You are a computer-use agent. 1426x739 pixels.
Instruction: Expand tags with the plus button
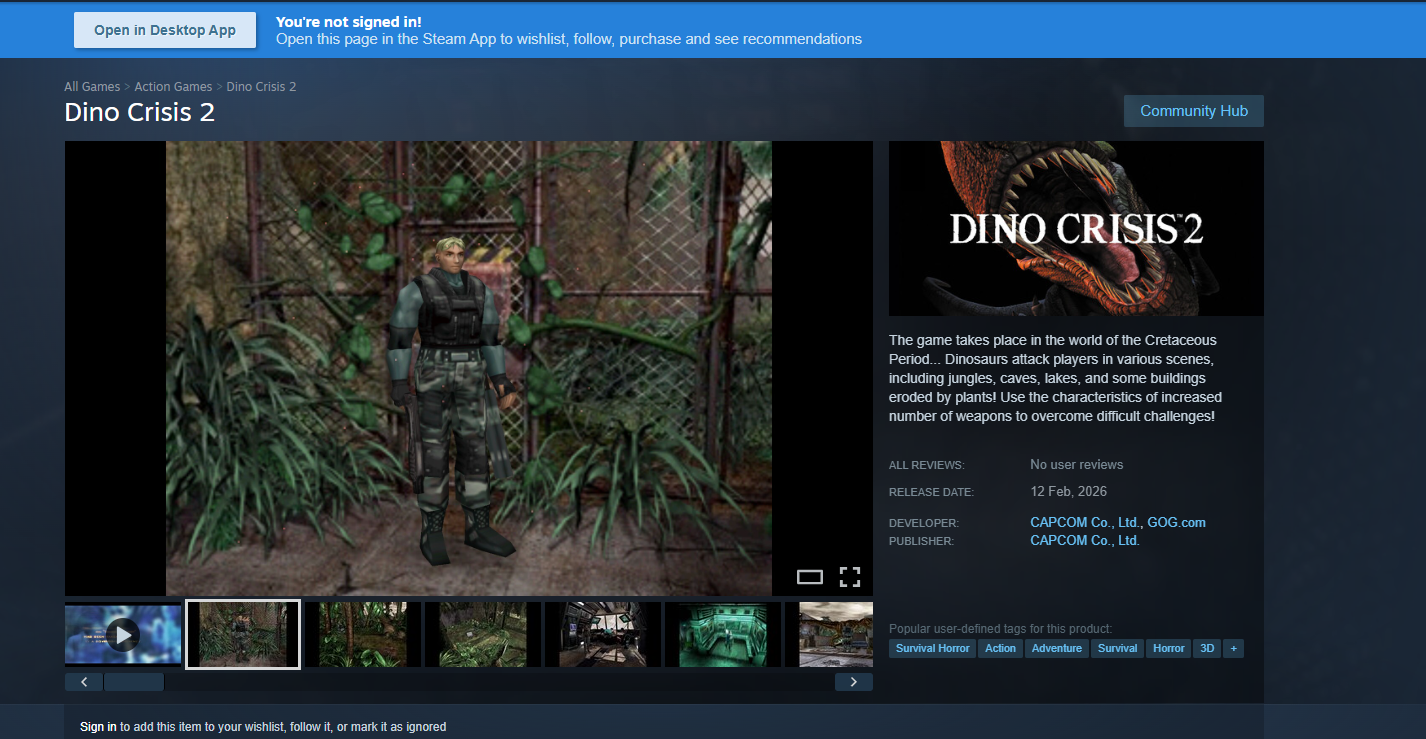click(1234, 648)
